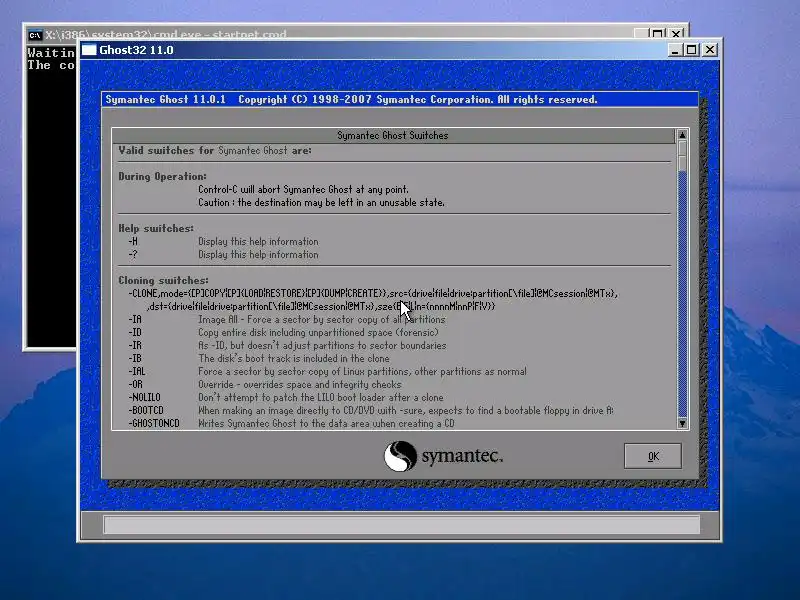The width and height of the screenshot is (800, 600).
Task: Maximize the cmd.exe startnet window
Action: click(658, 34)
